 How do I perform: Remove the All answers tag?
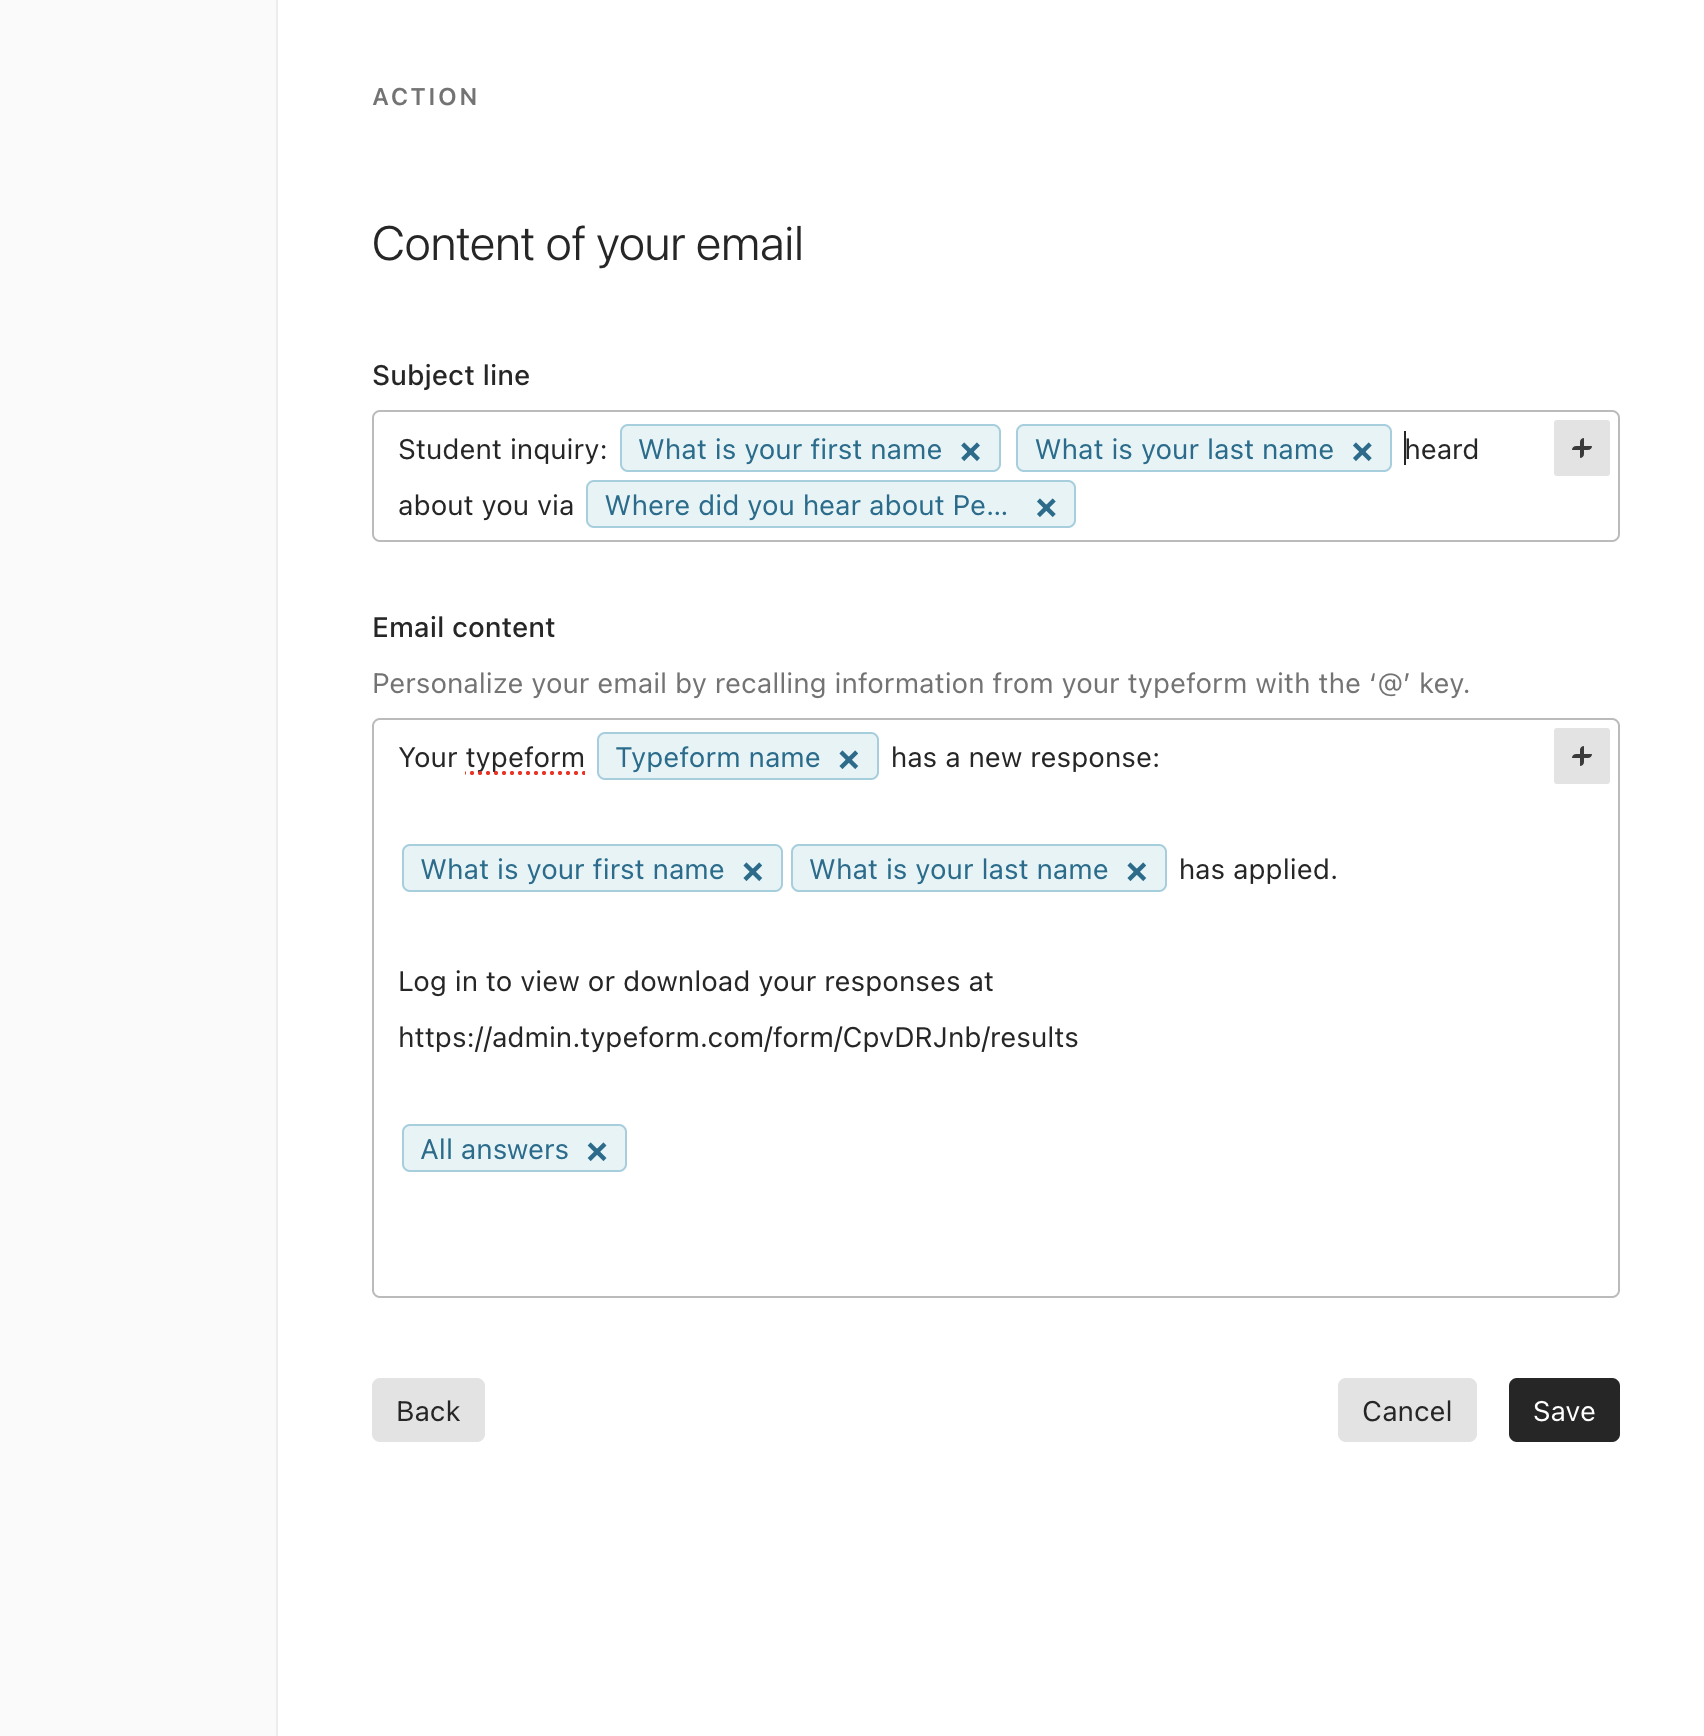597,1151
